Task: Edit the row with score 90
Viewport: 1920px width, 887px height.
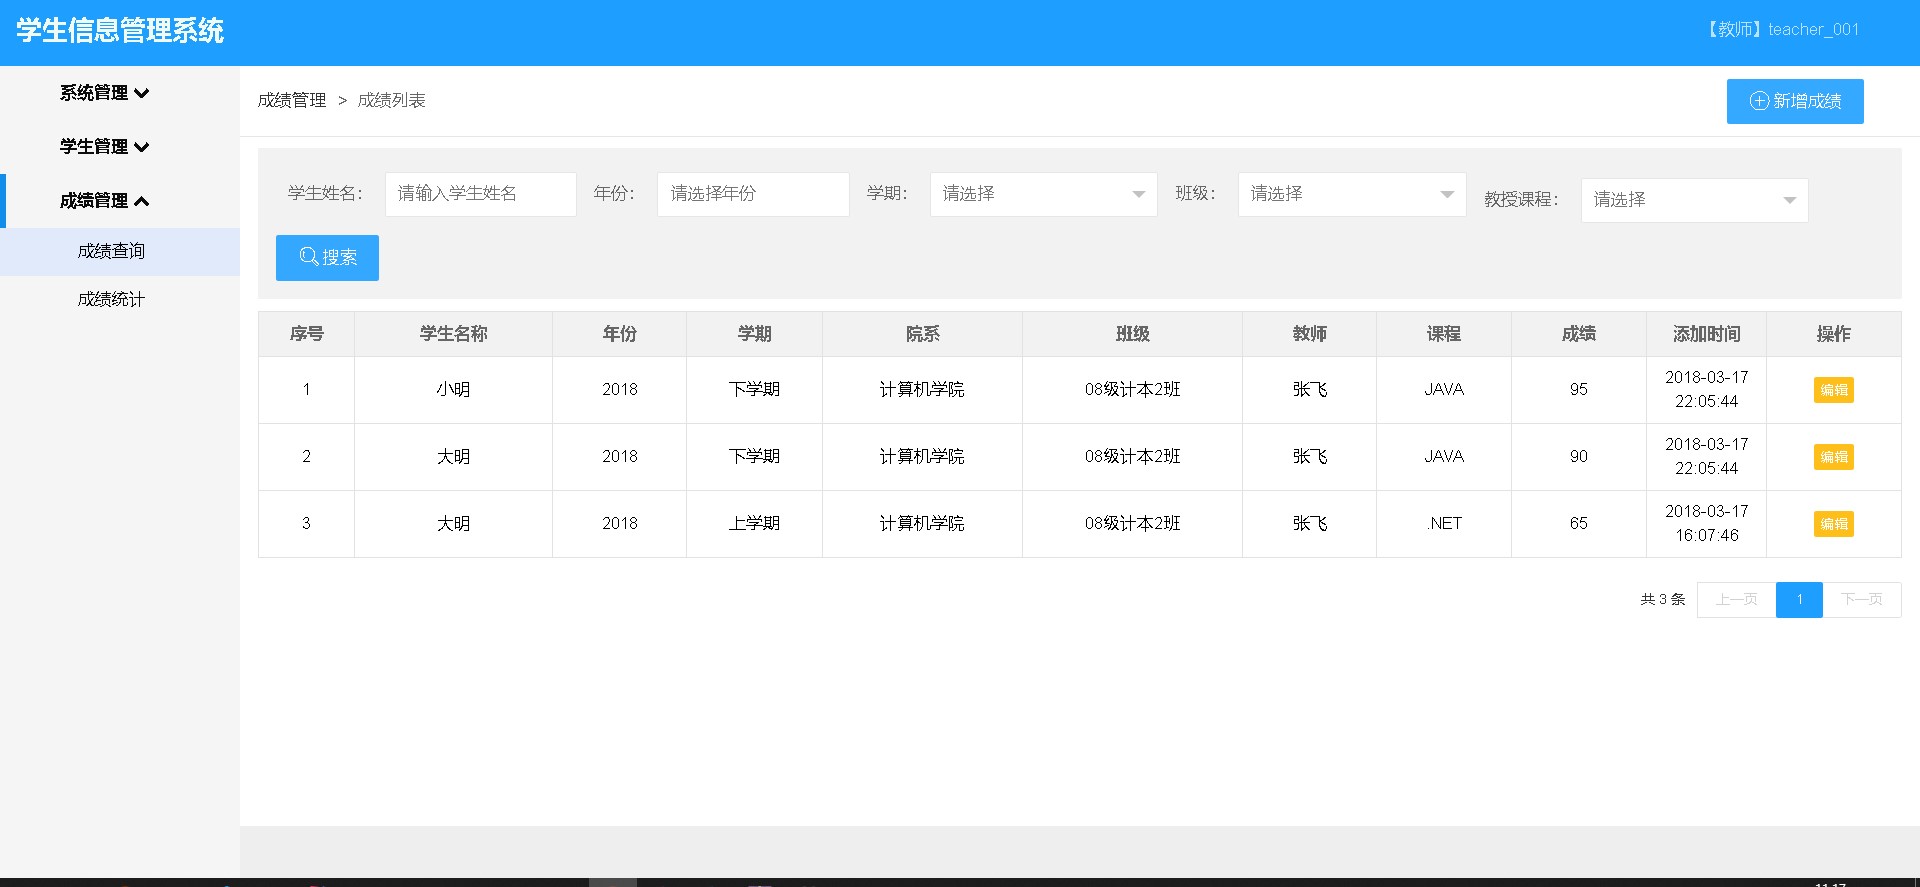Action: [1833, 457]
